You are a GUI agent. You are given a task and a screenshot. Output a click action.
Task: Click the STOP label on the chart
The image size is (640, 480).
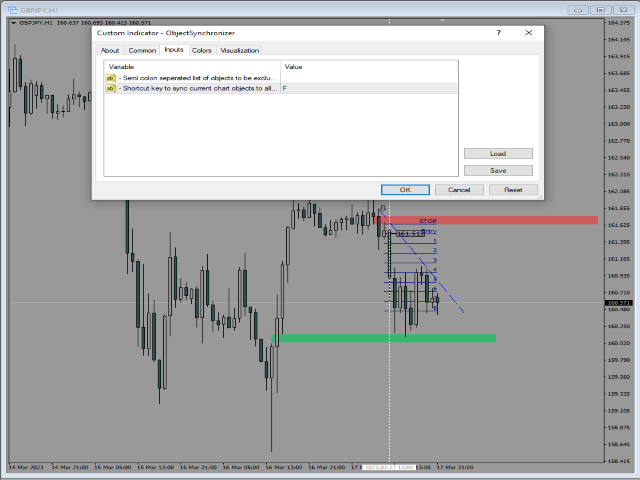[428, 221]
